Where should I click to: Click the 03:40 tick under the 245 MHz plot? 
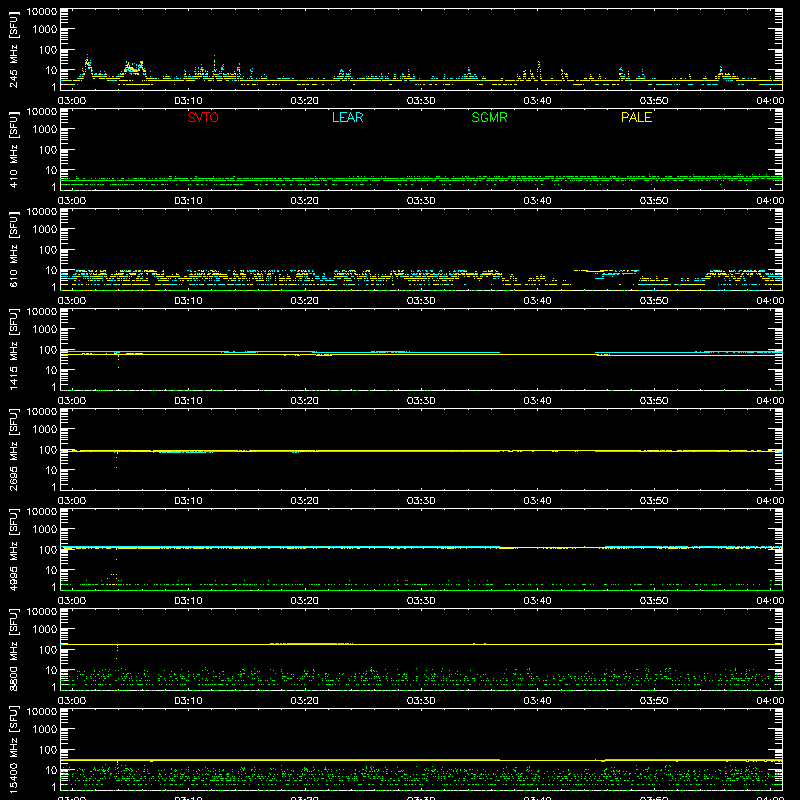(x=537, y=101)
